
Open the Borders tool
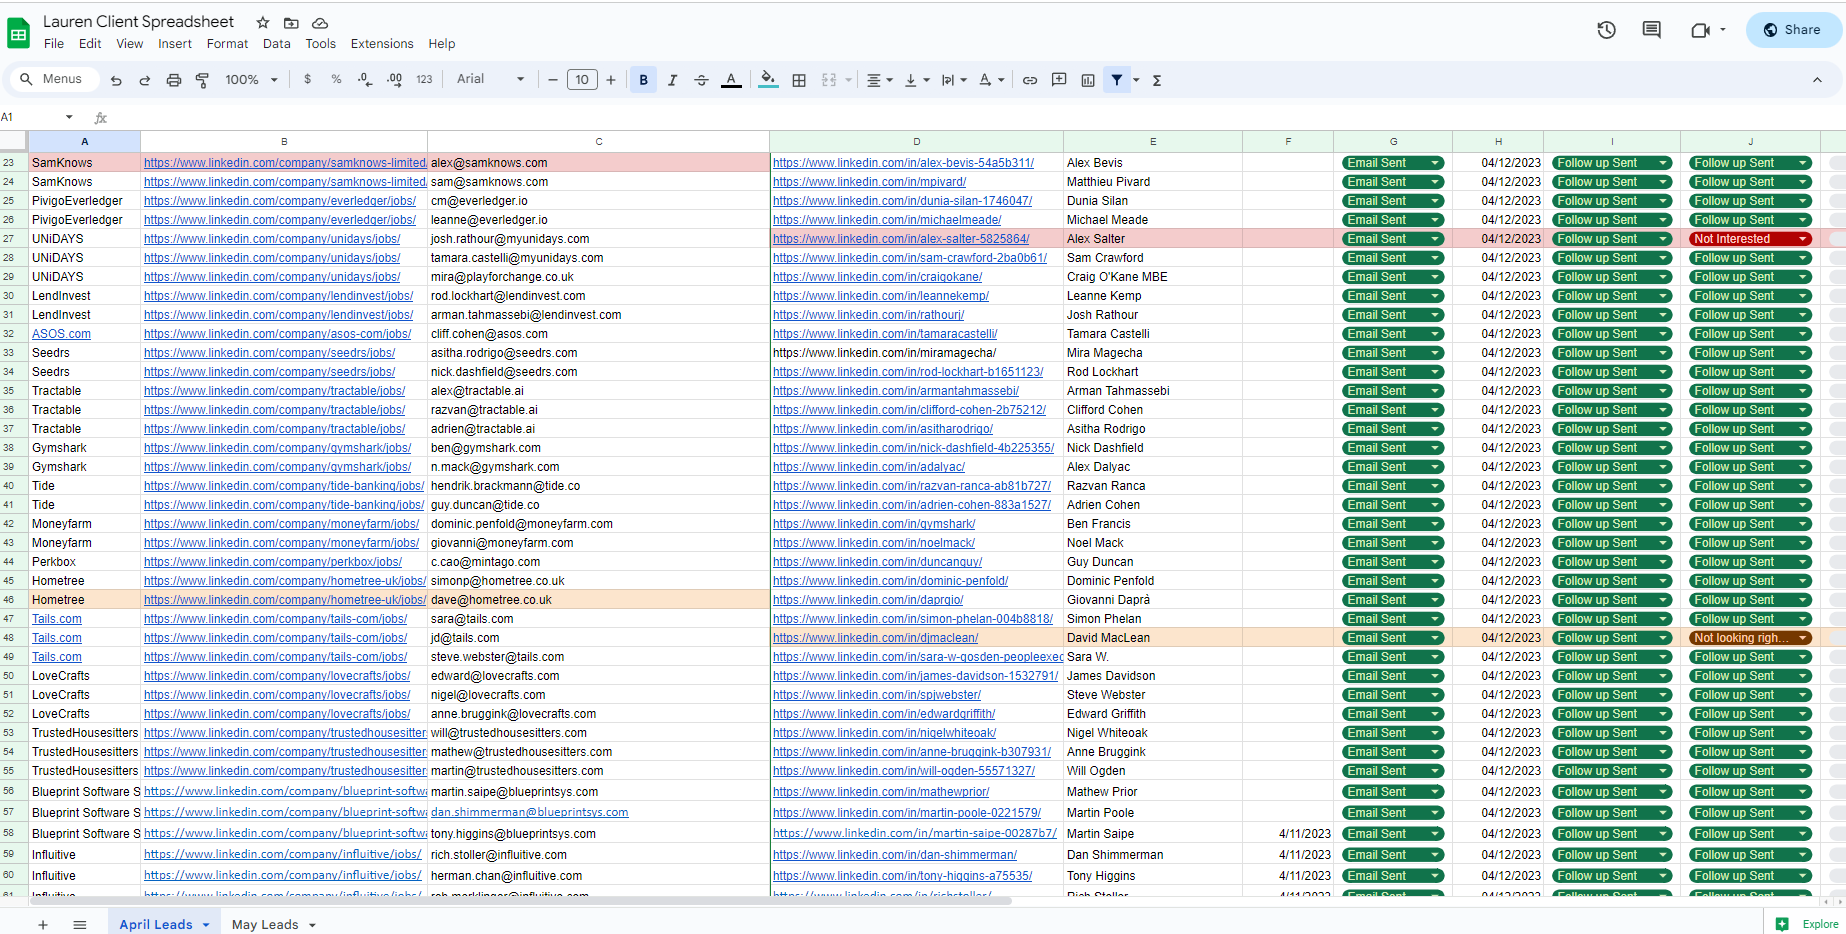pos(799,80)
